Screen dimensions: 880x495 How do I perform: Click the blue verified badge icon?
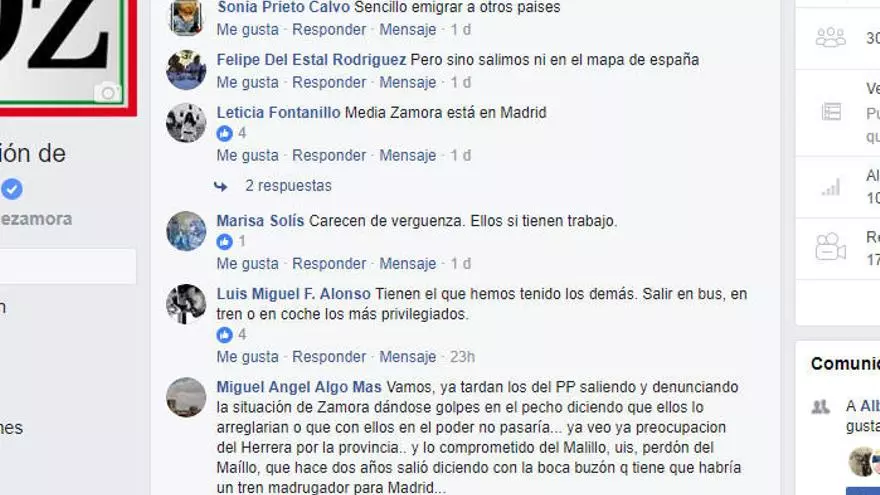(12, 189)
